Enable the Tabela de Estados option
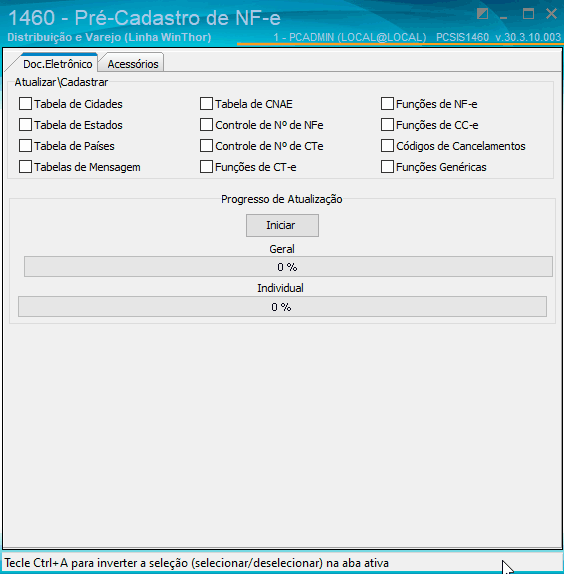This screenshot has width=564, height=574. (25, 125)
